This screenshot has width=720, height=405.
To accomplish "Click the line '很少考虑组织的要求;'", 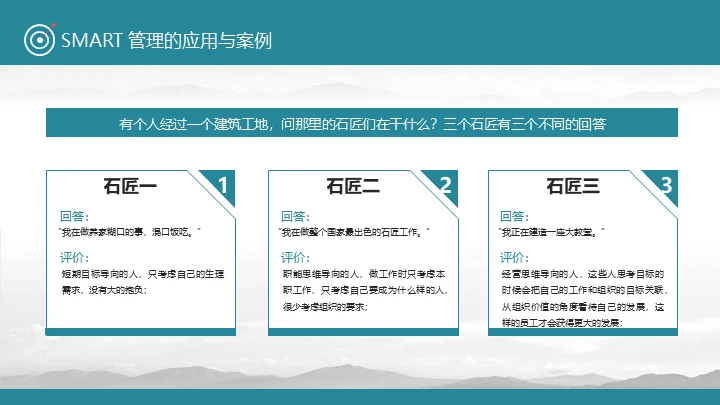I will click(x=325, y=307).
